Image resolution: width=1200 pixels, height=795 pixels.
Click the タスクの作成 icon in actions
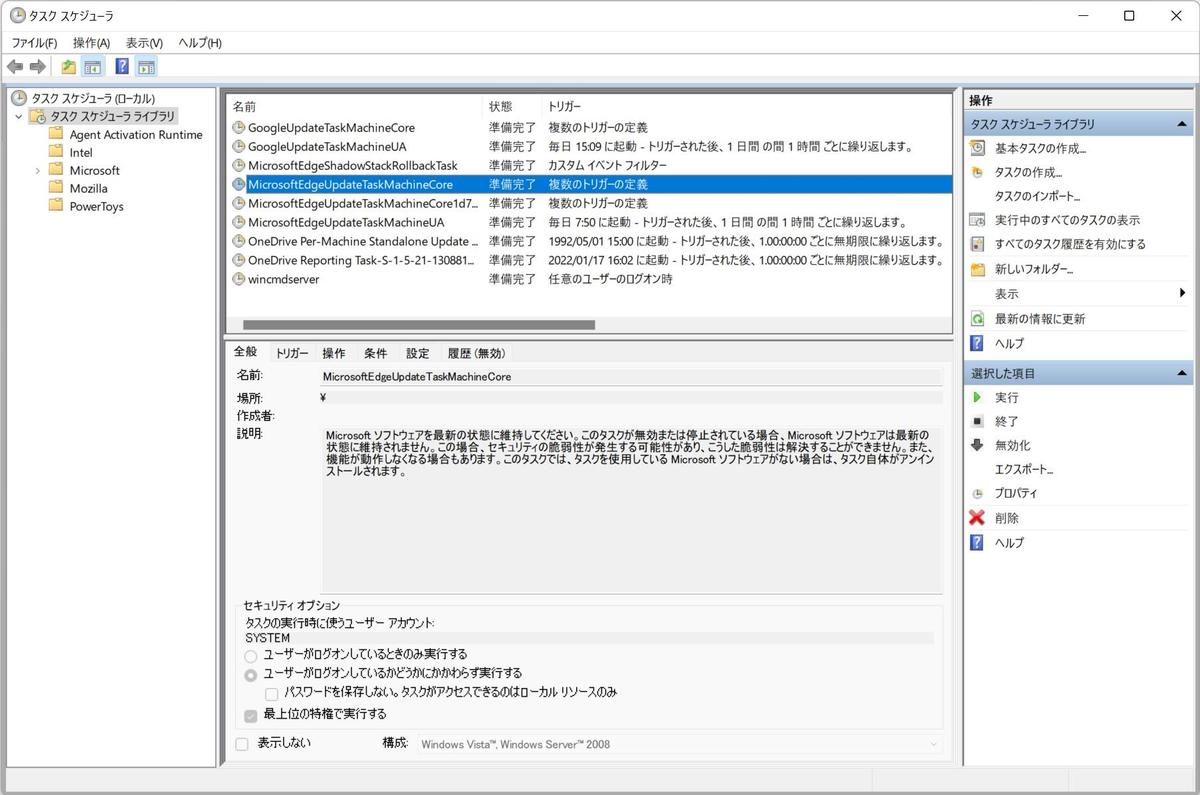(978, 172)
